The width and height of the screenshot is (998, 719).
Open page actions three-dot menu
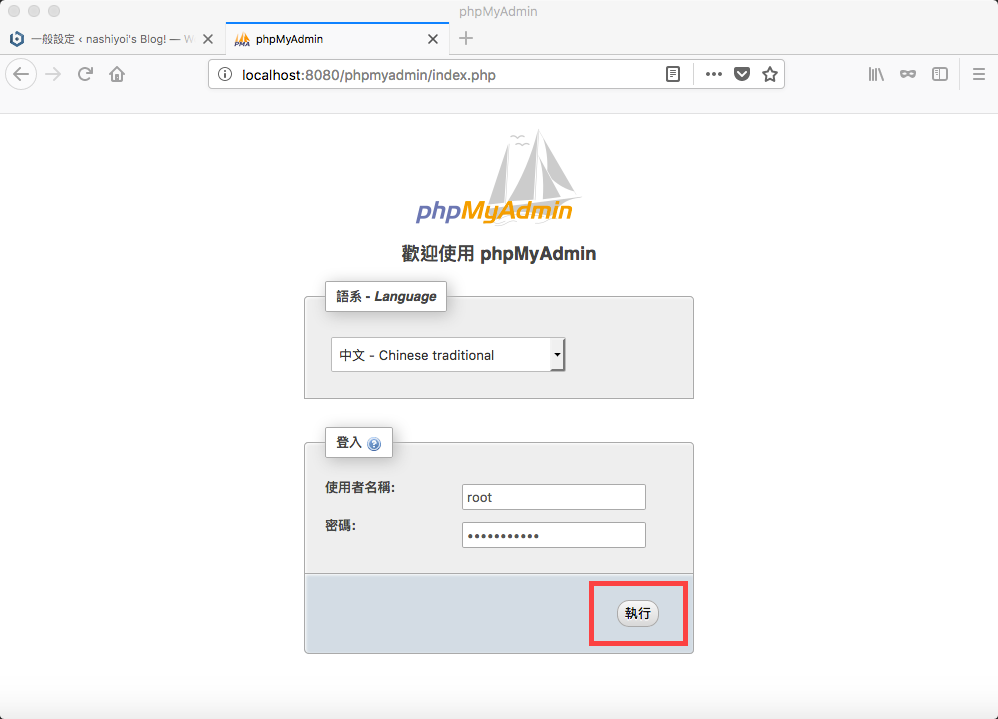pos(713,74)
